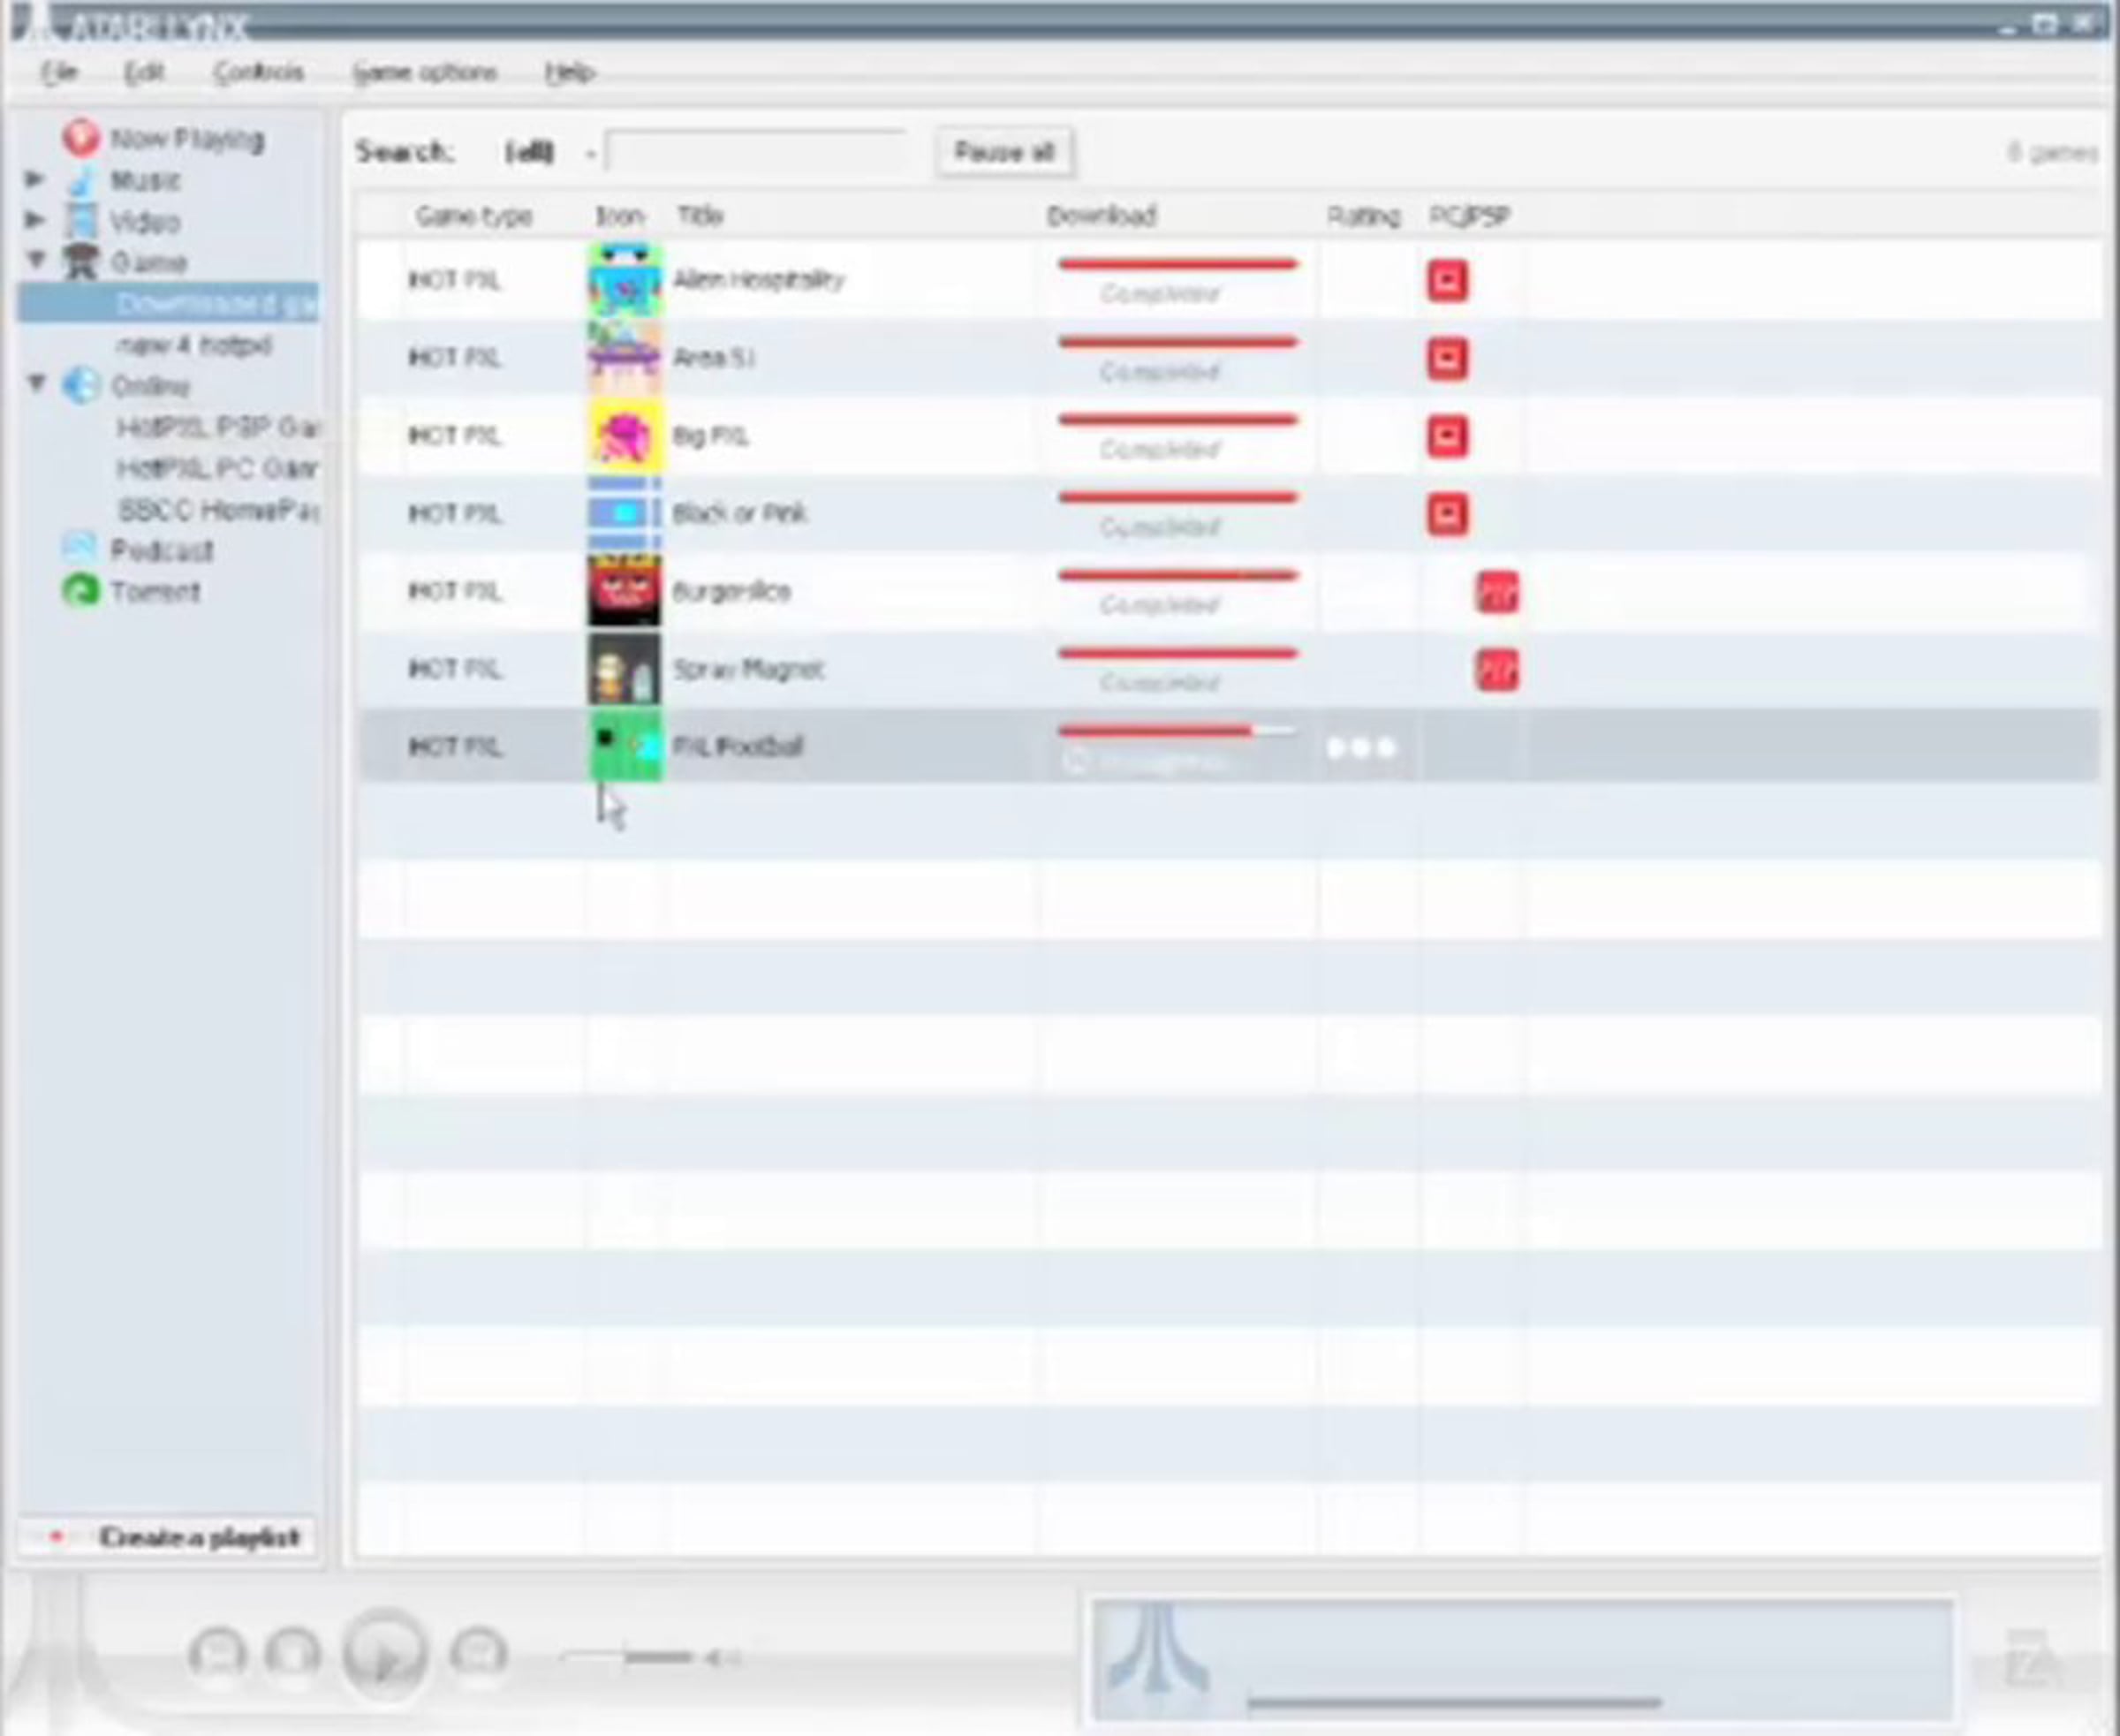The width and height of the screenshot is (2120, 1736).
Task: Open BBCC HomePage under Online
Action: [x=218, y=510]
